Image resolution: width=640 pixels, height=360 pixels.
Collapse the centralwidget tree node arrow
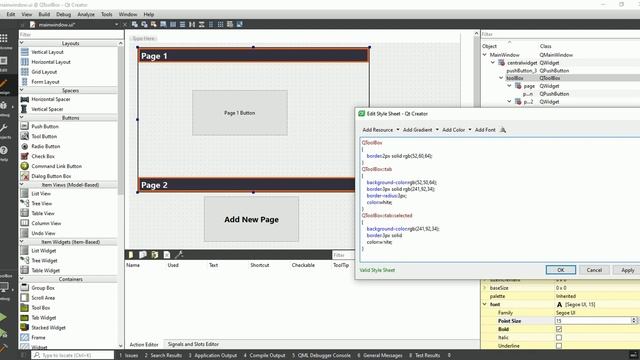pyautogui.click(x=493, y=63)
